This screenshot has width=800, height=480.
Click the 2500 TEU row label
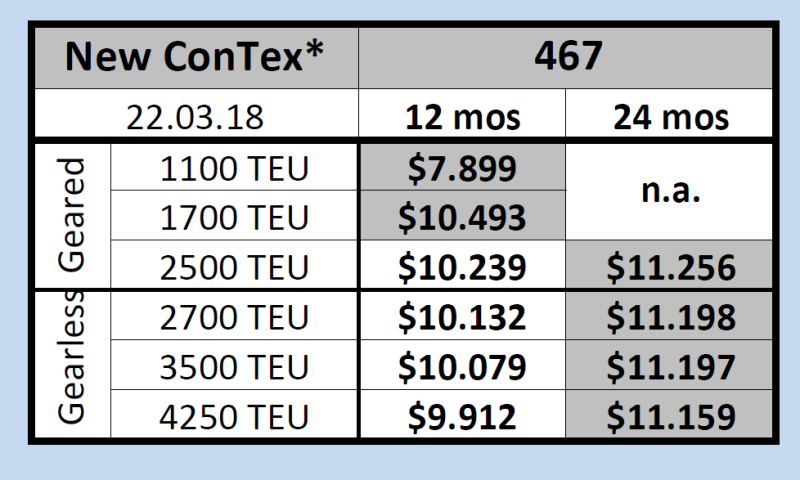point(234,265)
